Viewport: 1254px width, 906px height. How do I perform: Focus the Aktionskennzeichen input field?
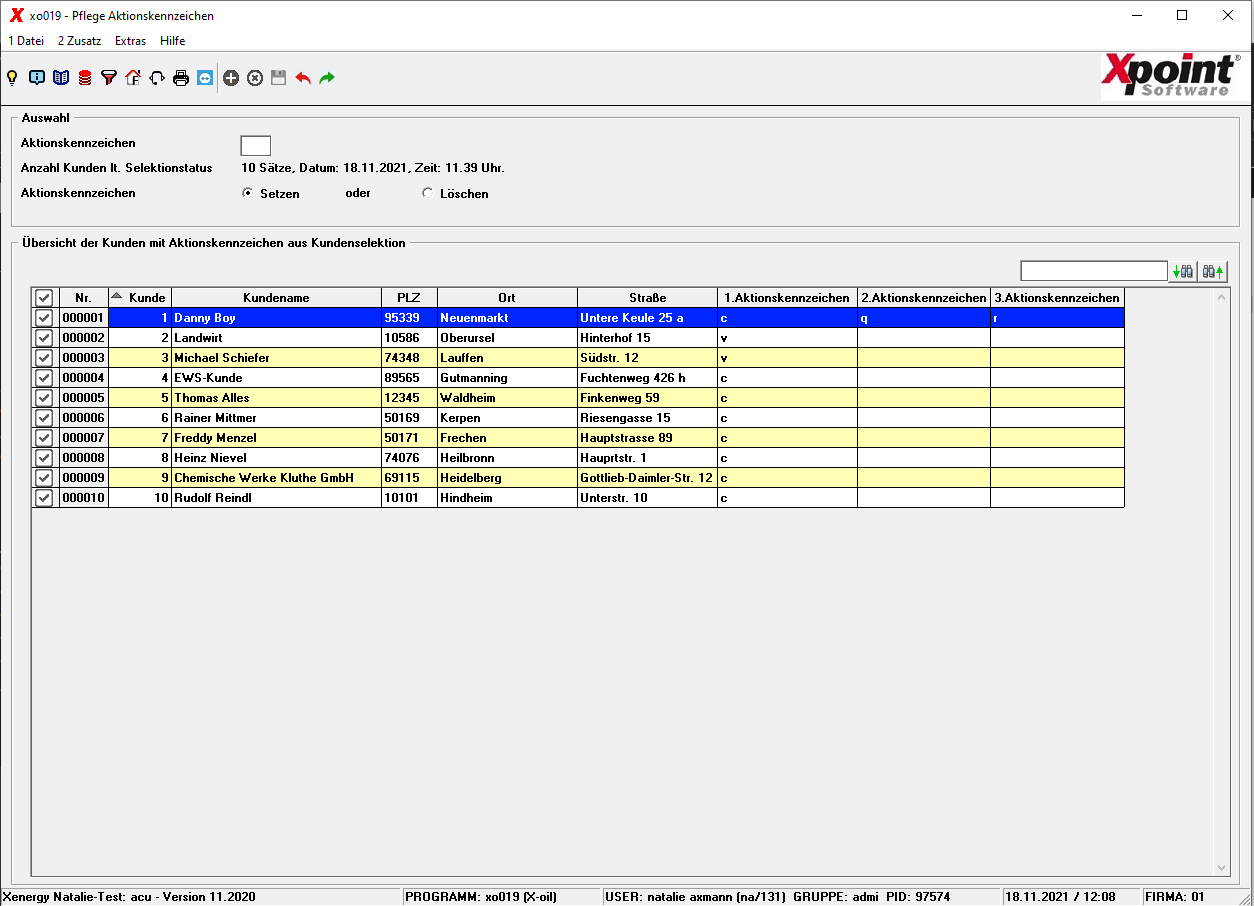[x=256, y=145]
